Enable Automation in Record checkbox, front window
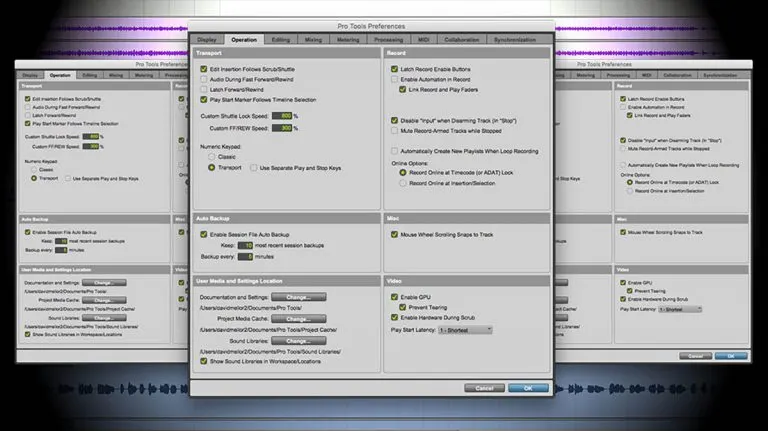This screenshot has height=431, width=768. point(394,79)
